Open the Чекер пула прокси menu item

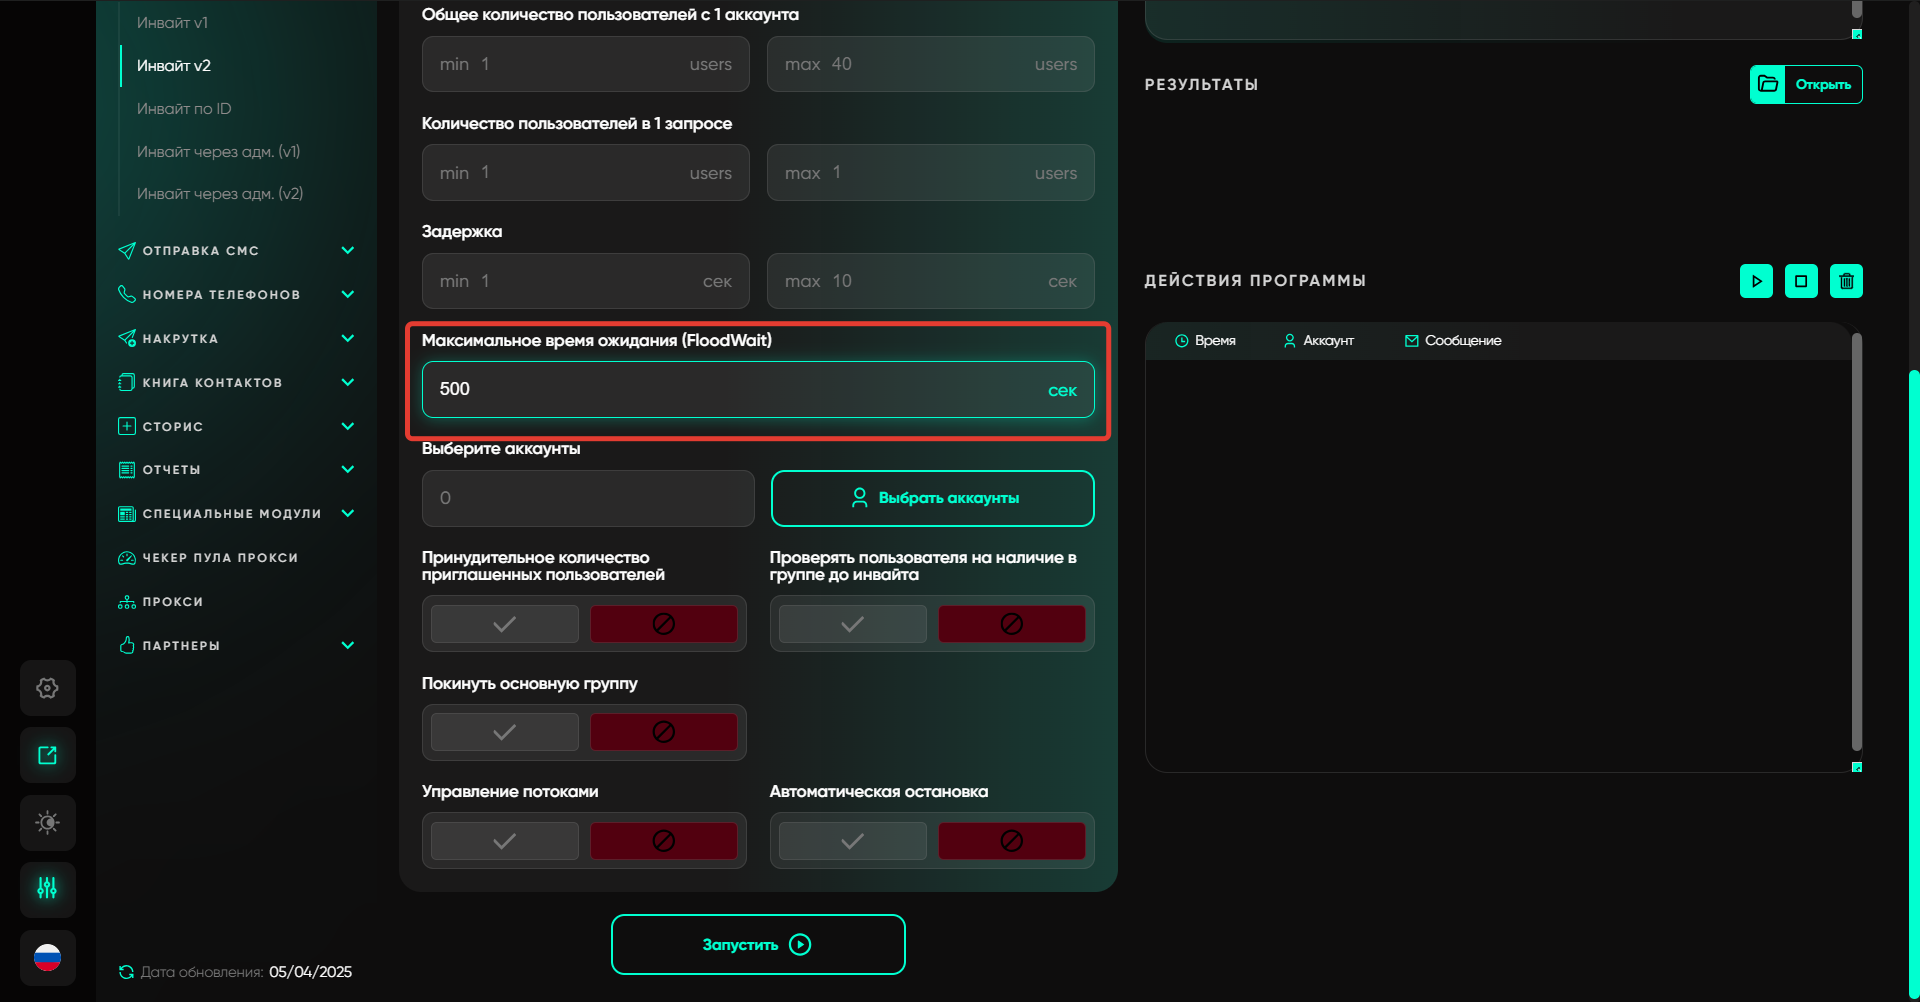(x=220, y=557)
